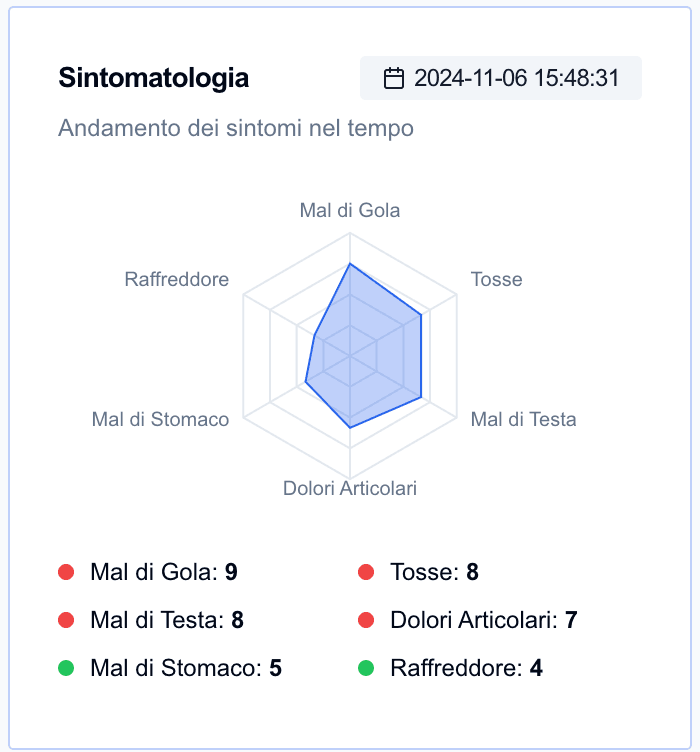Image resolution: width=700 pixels, height=752 pixels.
Task: Click the Sintomatologia card title
Action: click(x=154, y=78)
